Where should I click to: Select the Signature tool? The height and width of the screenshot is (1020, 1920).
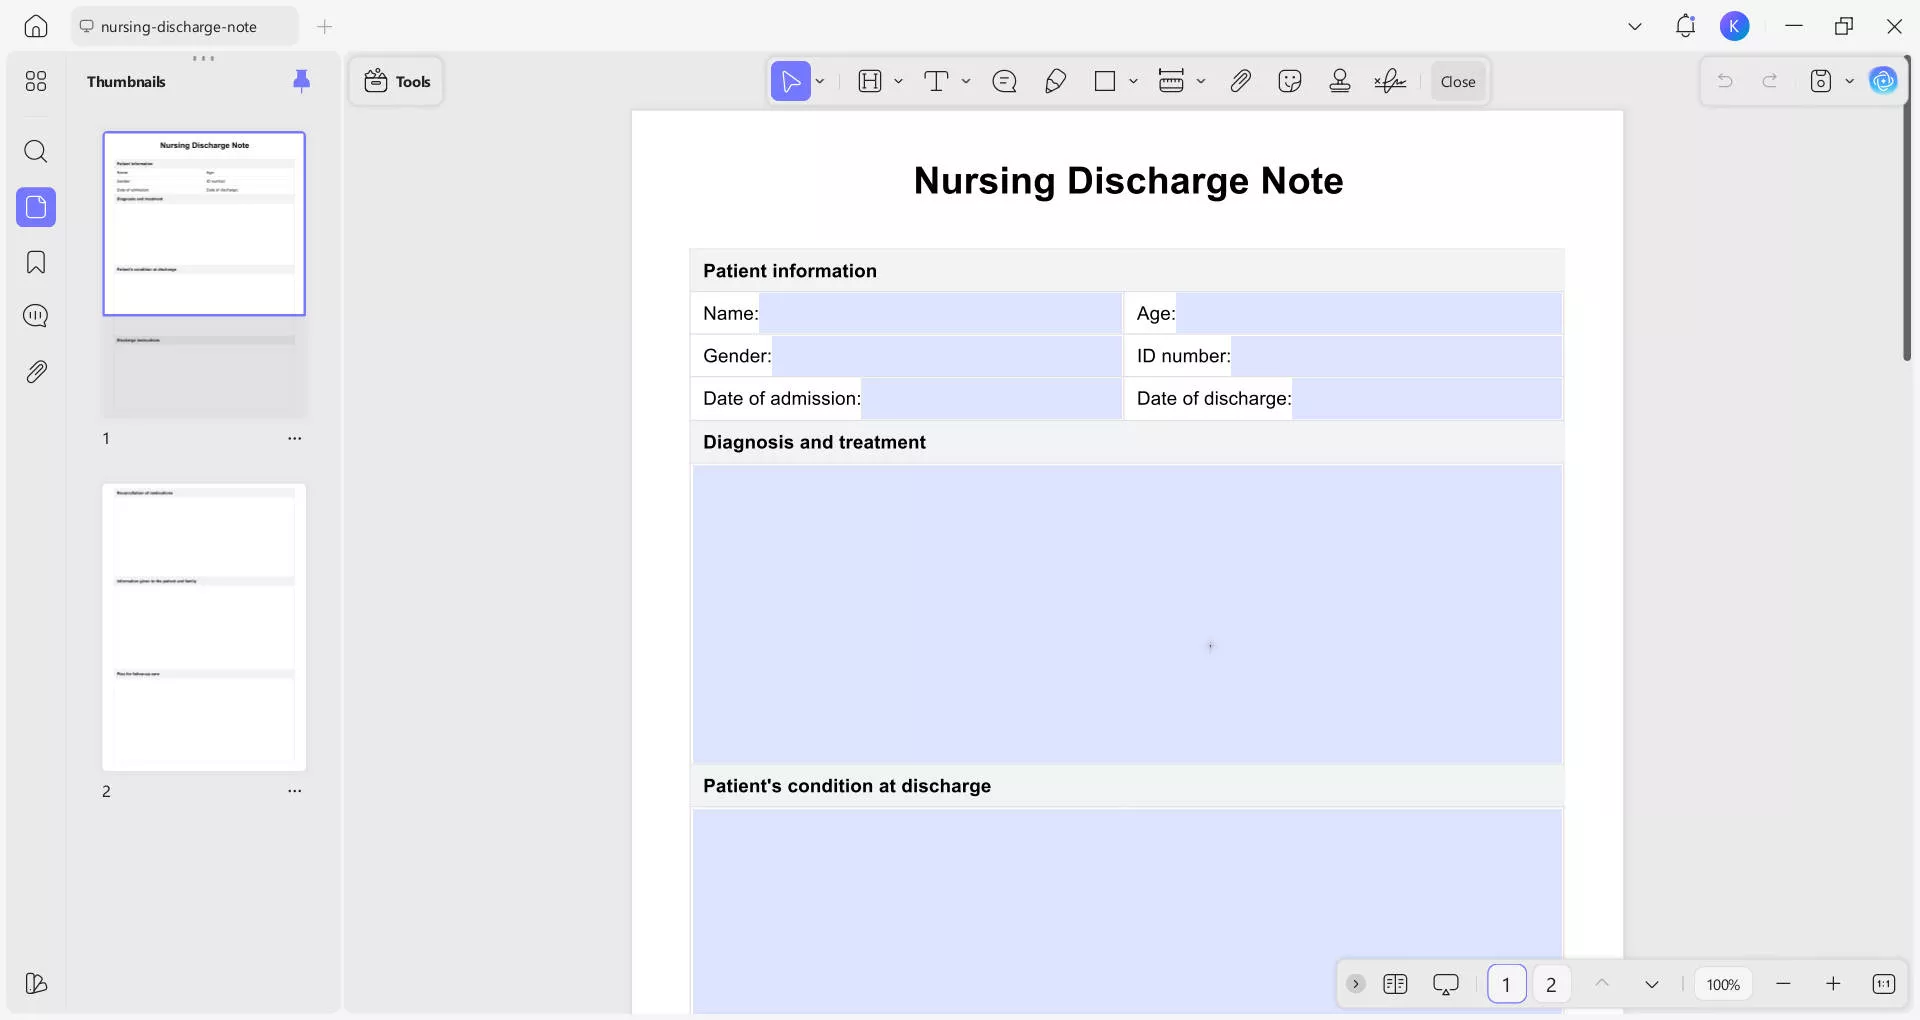(1391, 81)
